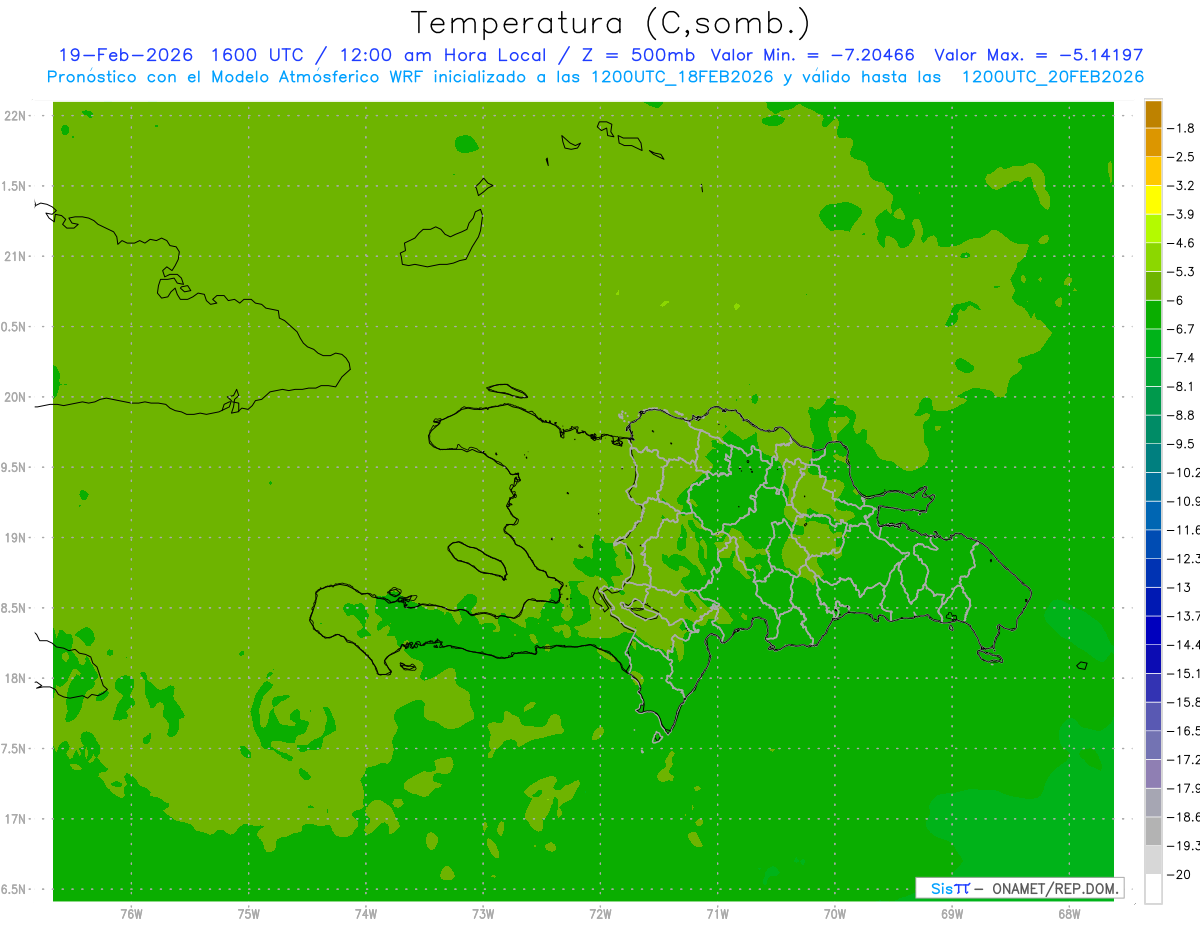Select the date text "19-Feb-2026"

coord(125,55)
